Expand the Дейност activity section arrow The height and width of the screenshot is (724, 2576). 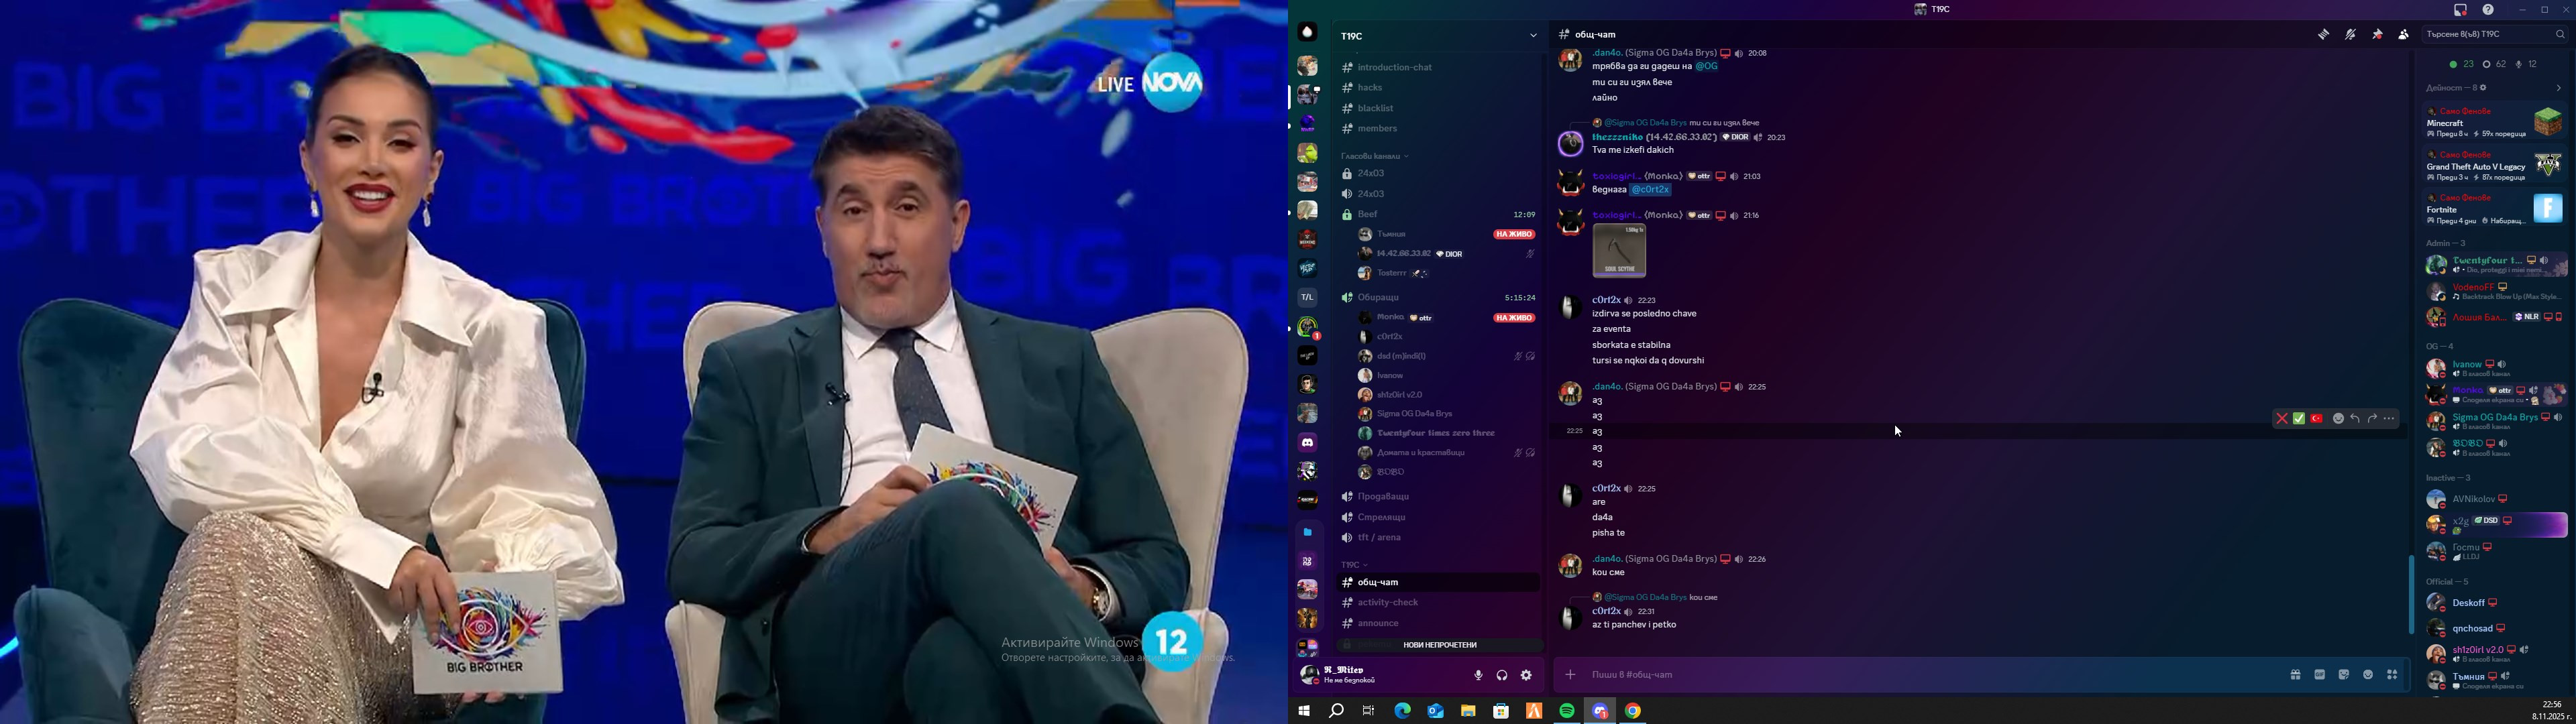click(x=2558, y=88)
